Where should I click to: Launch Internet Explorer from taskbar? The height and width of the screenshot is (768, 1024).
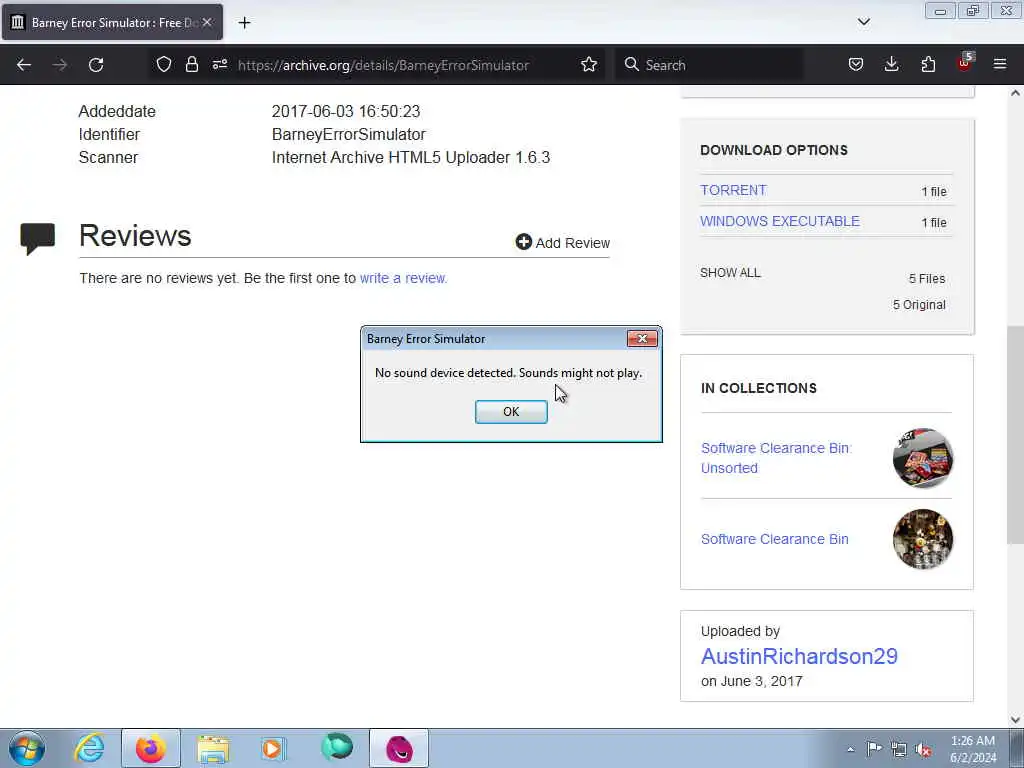(x=89, y=748)
